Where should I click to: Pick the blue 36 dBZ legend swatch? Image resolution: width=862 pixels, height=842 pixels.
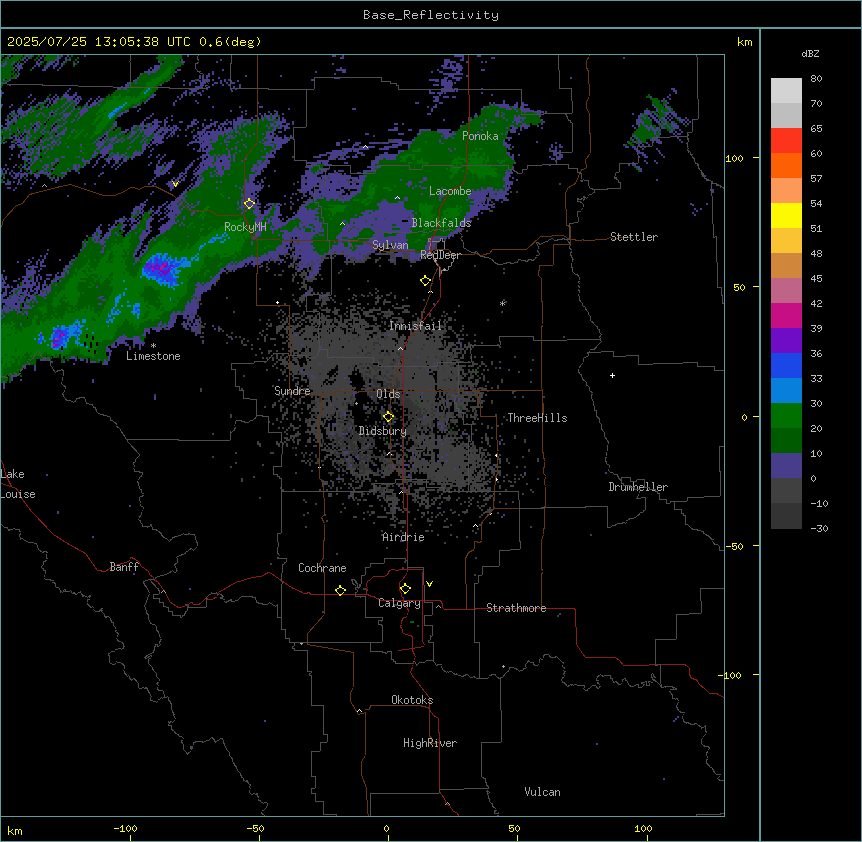click(x=786, y=365)
